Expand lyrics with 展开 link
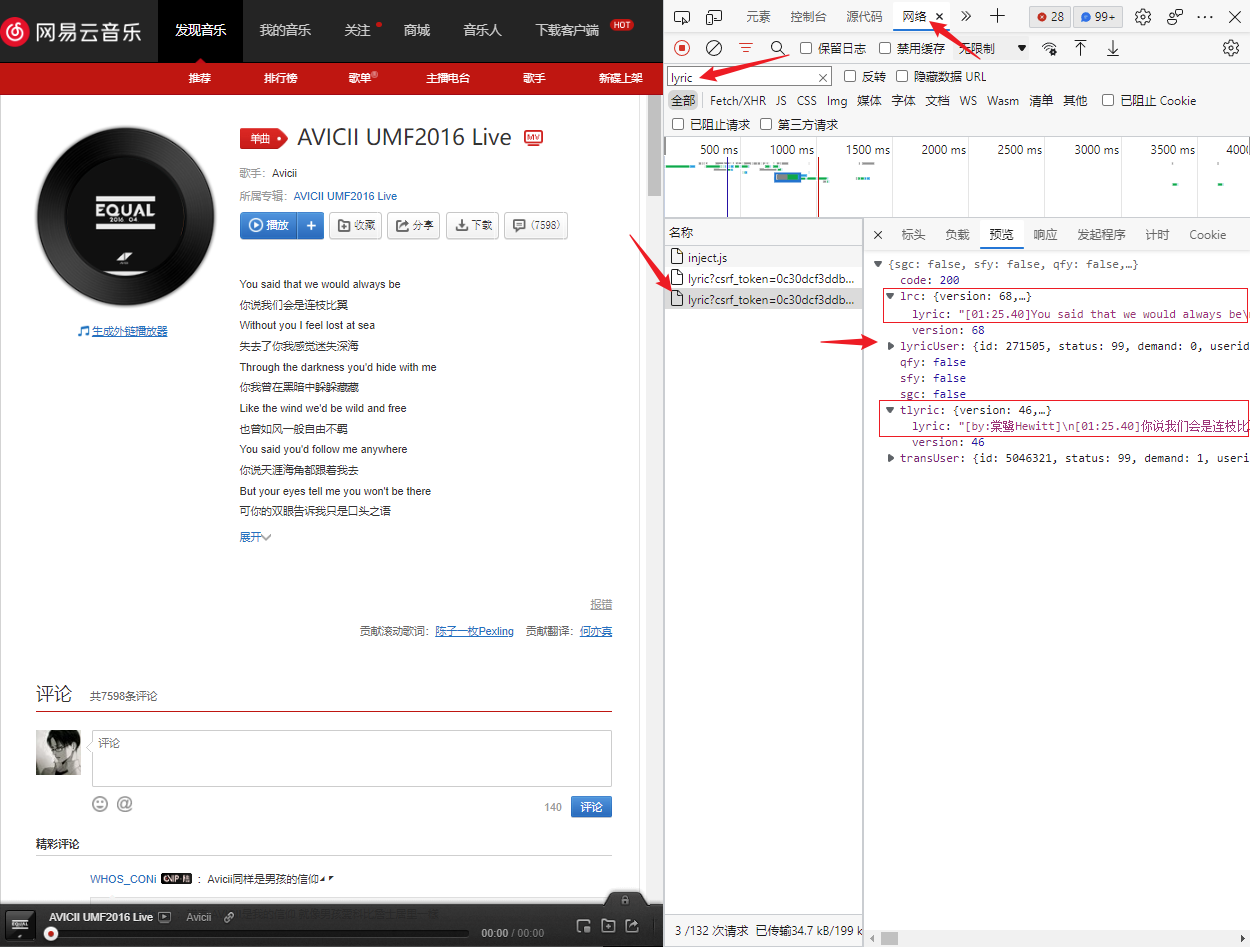The image size is (1250, 947). click(255, 537)
